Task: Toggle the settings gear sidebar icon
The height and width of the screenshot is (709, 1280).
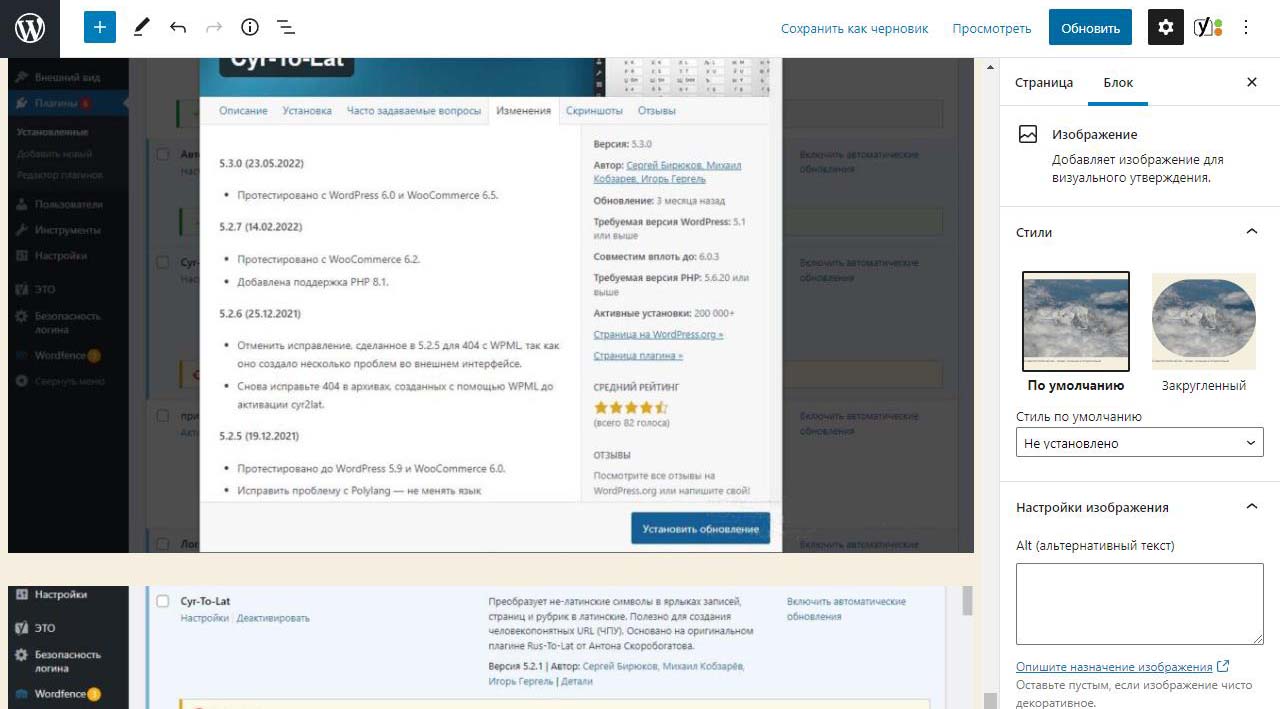Action: pos(1165,28)
